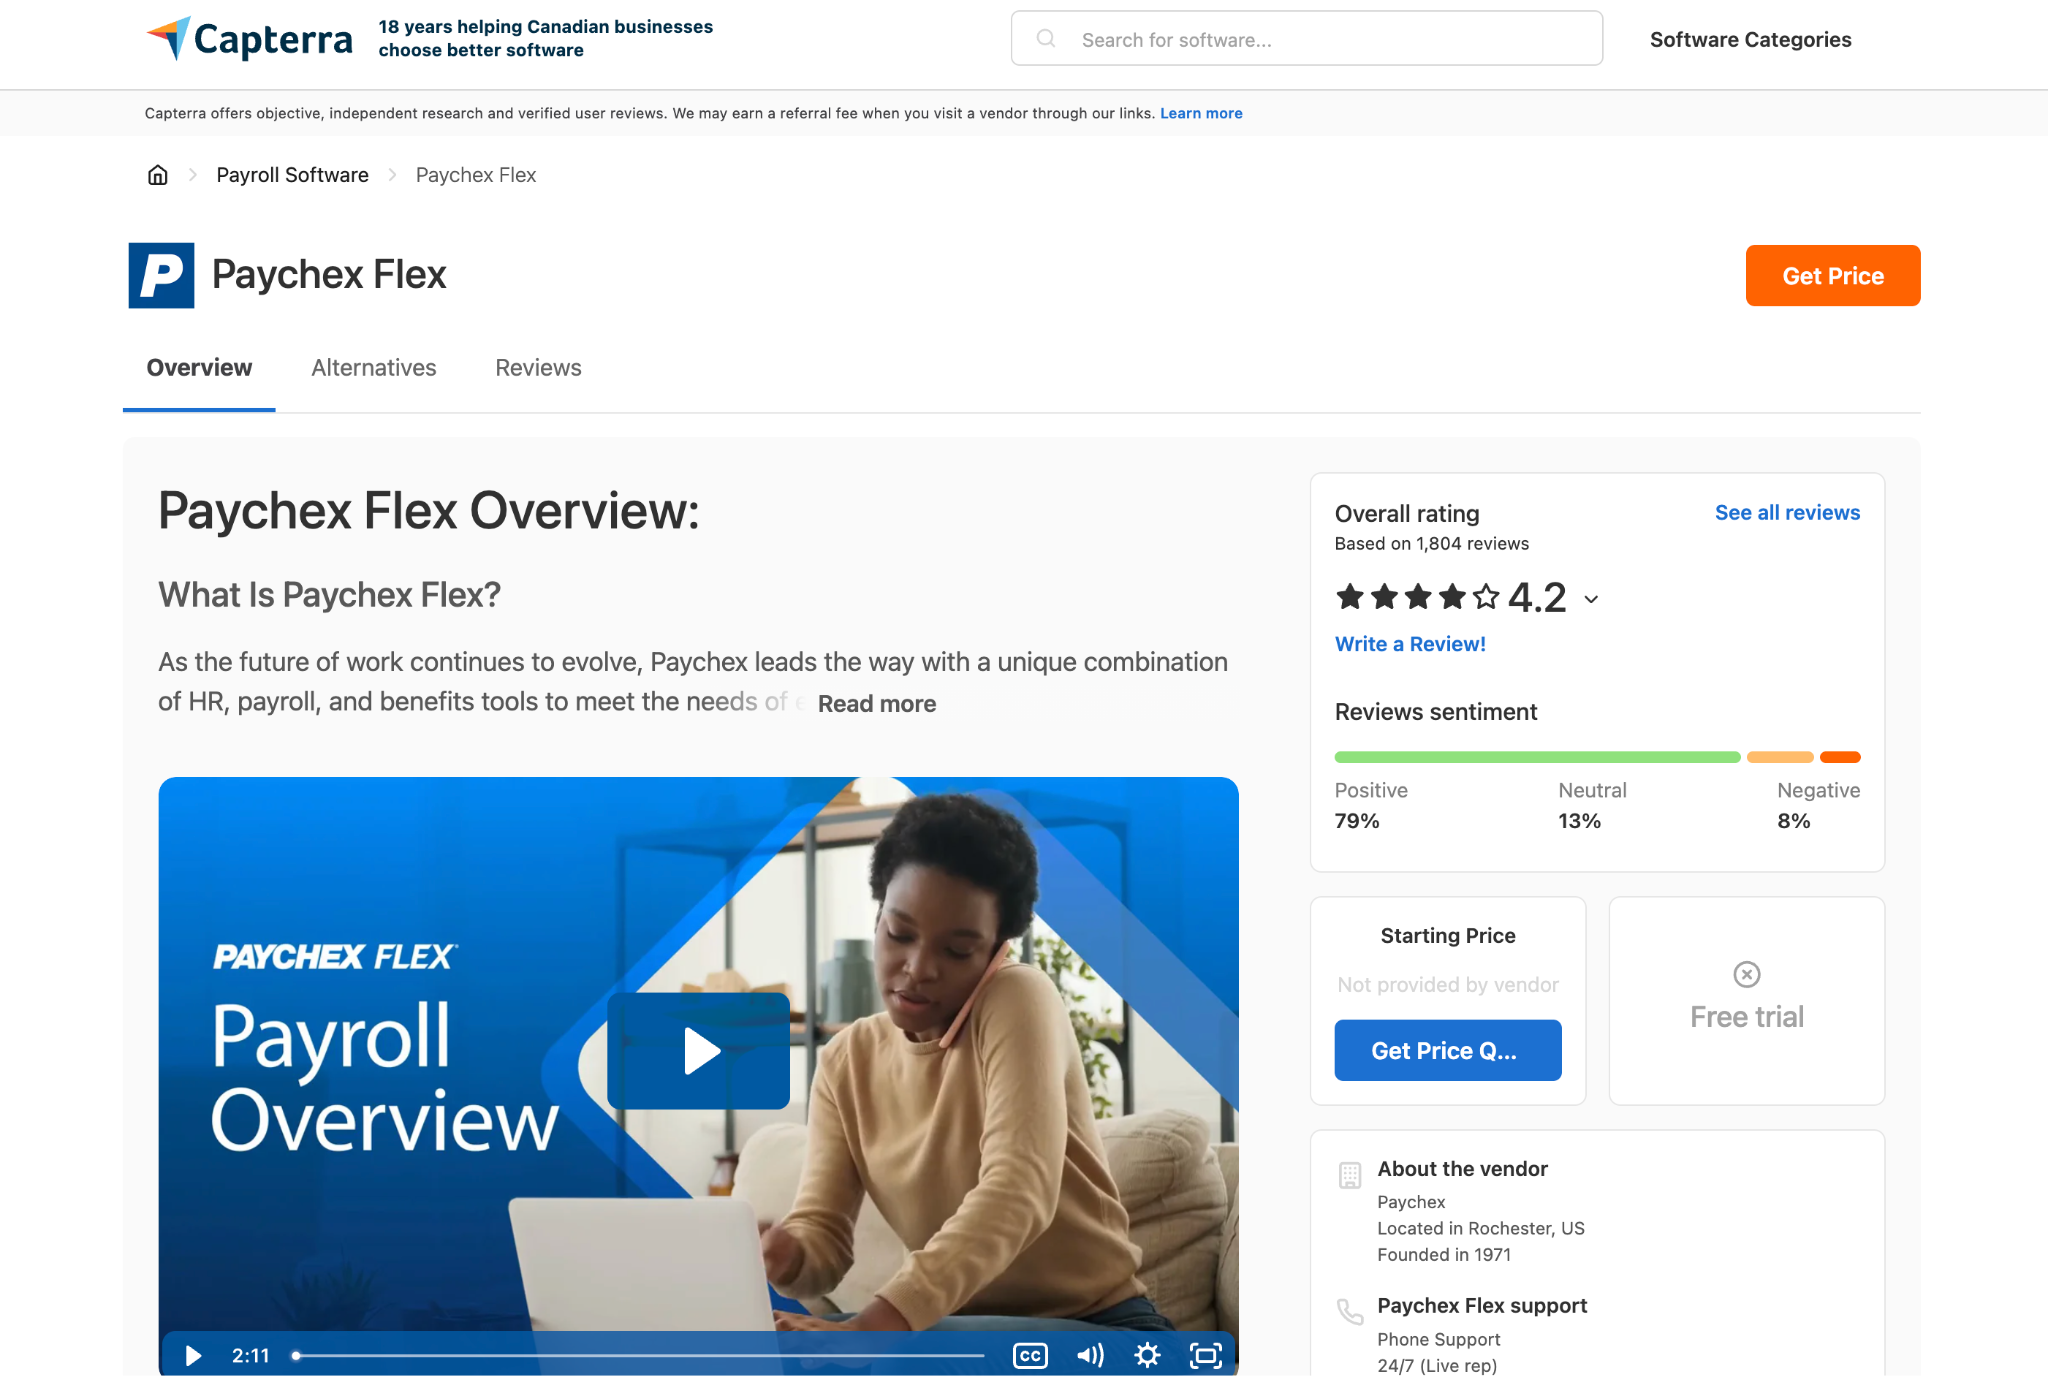Click the phone support icon
This screenshot has width=2048, height=1376.
coord(1350,1311)
